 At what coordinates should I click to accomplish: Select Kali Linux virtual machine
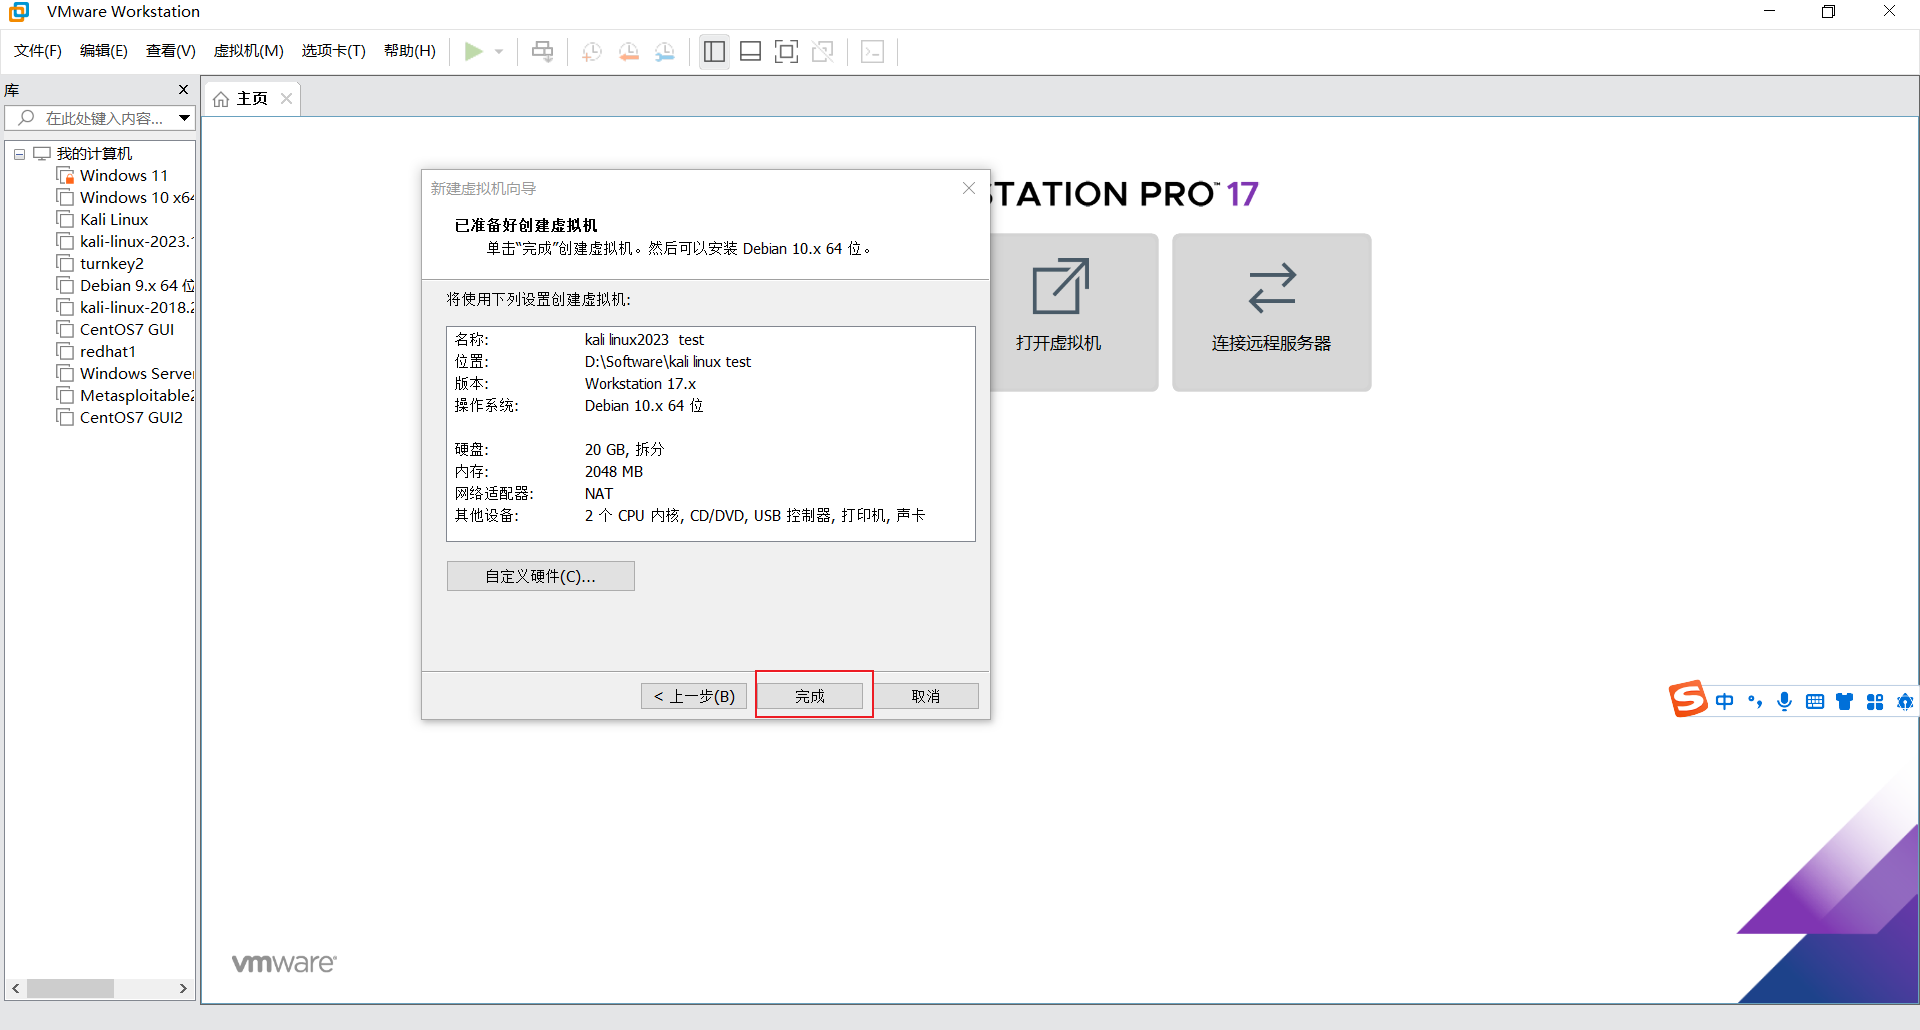click(114, 220)
